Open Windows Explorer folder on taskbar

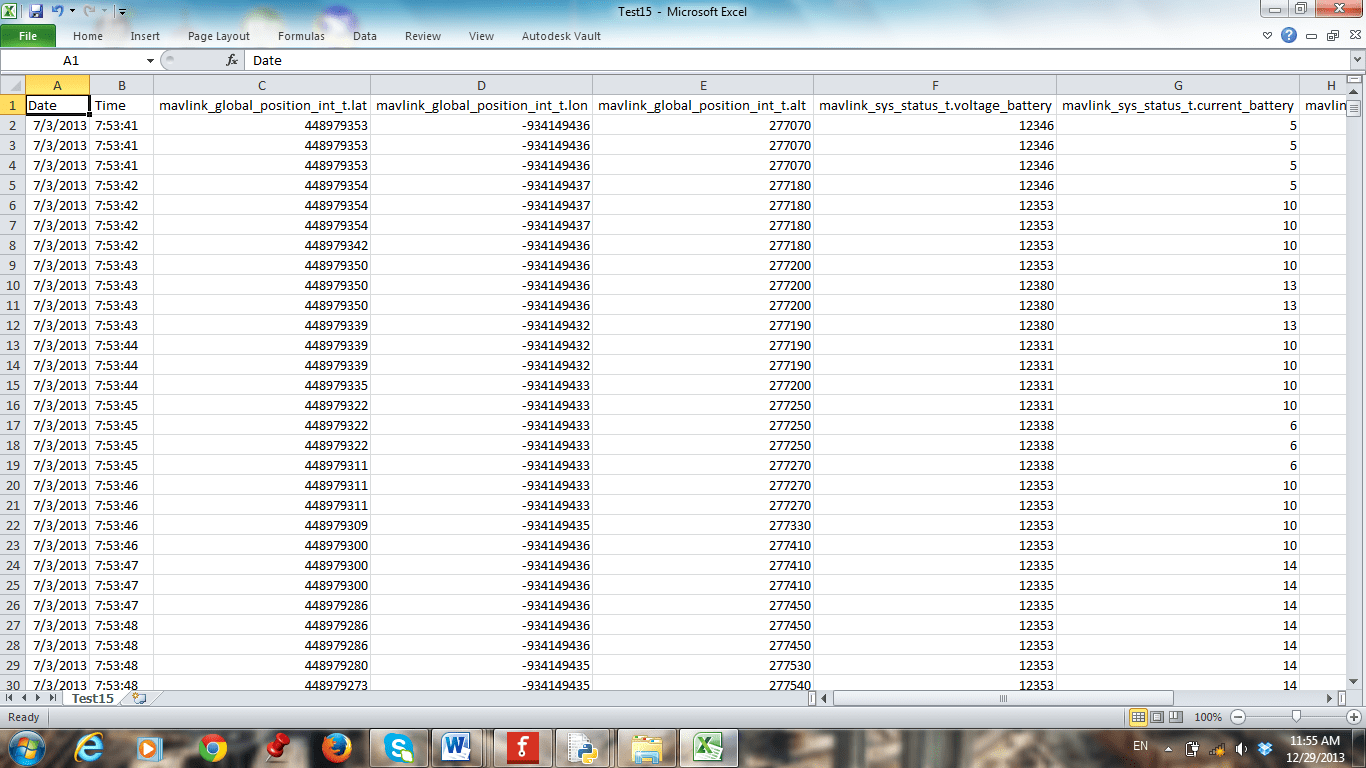point(646,747)
